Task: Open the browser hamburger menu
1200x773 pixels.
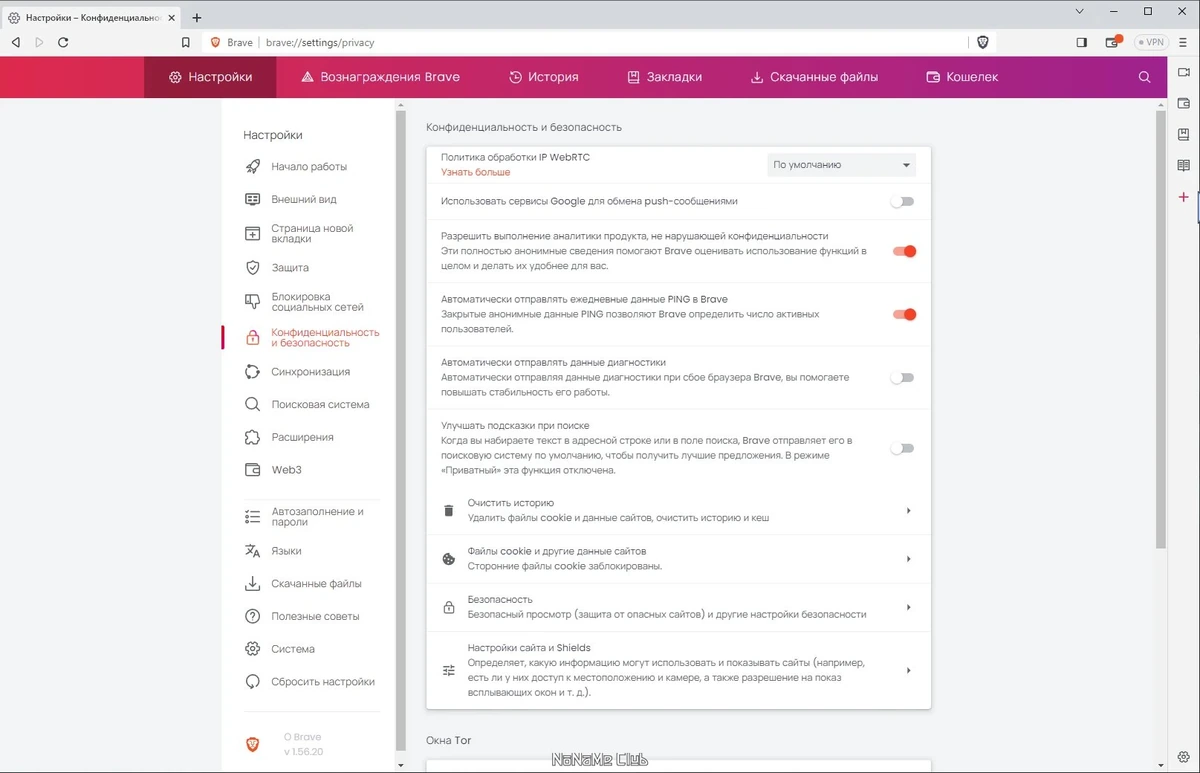Action: tap(1185, 43)
